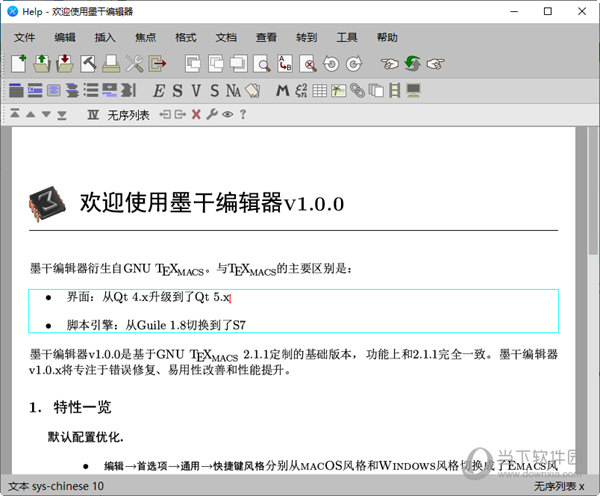Open the 查看 menu
Screen dimensions: 600x496
pos(266,38)
